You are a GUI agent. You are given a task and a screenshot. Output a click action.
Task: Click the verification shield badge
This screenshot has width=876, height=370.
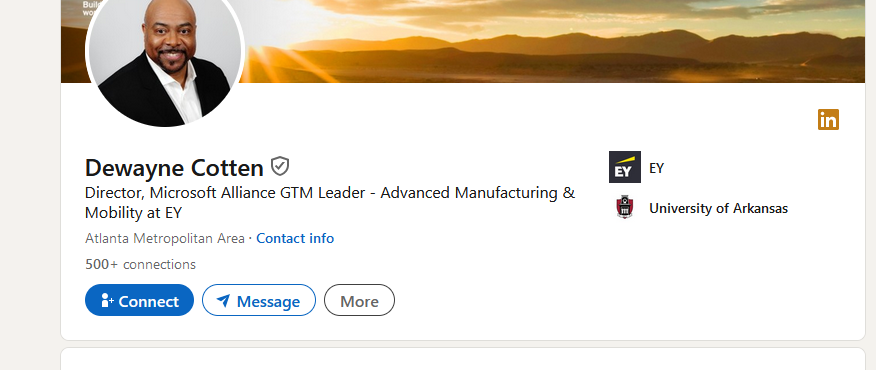[280, 166]
